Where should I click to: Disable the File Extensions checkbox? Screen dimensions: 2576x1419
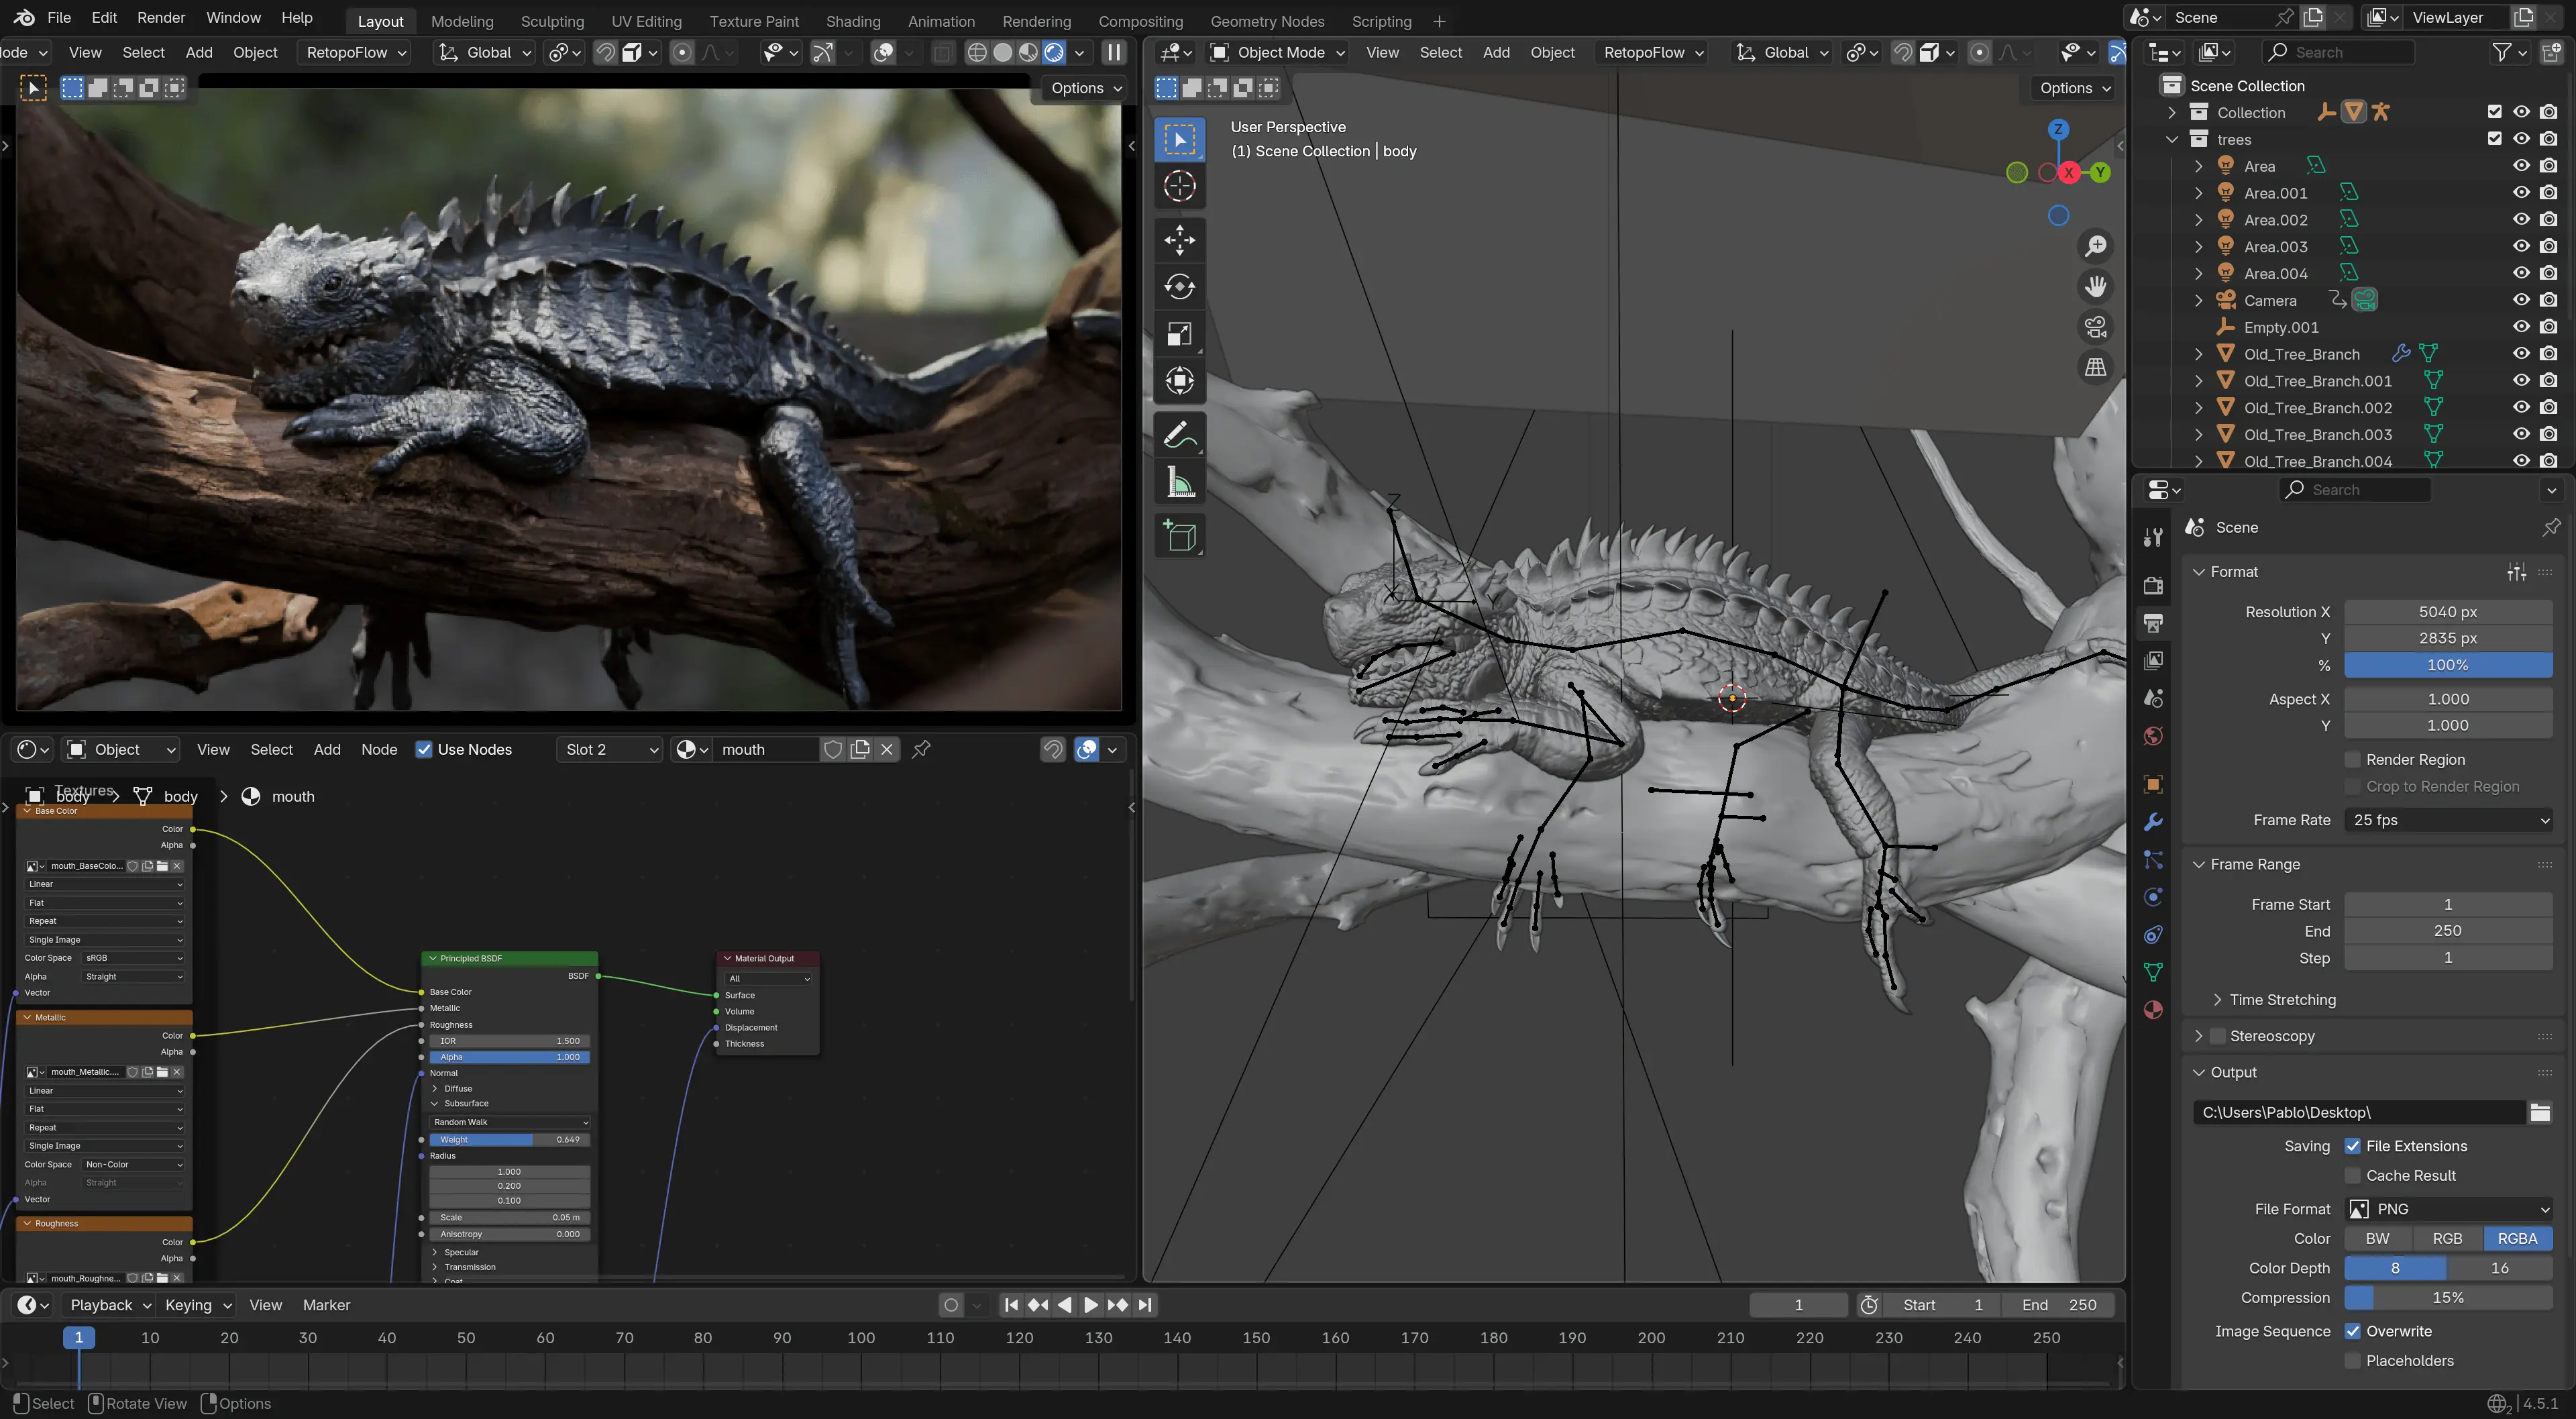[x=2352, y=1146]
